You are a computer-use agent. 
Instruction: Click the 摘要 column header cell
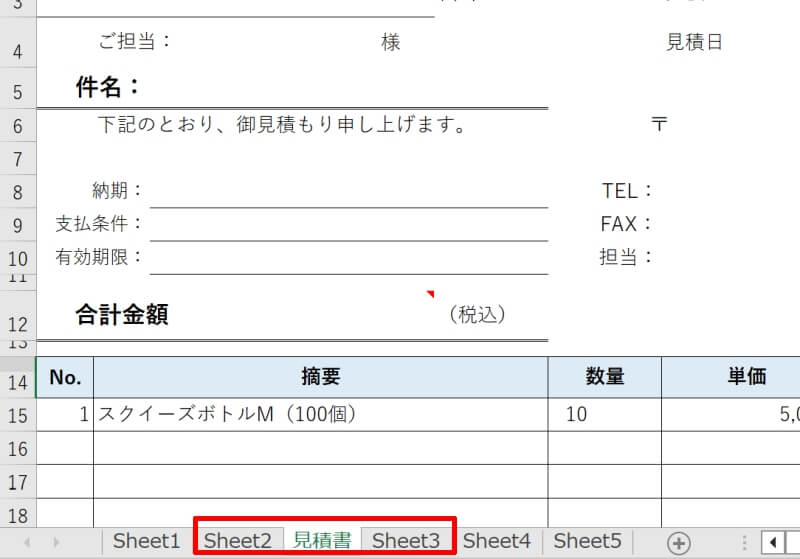click(321, 377)
